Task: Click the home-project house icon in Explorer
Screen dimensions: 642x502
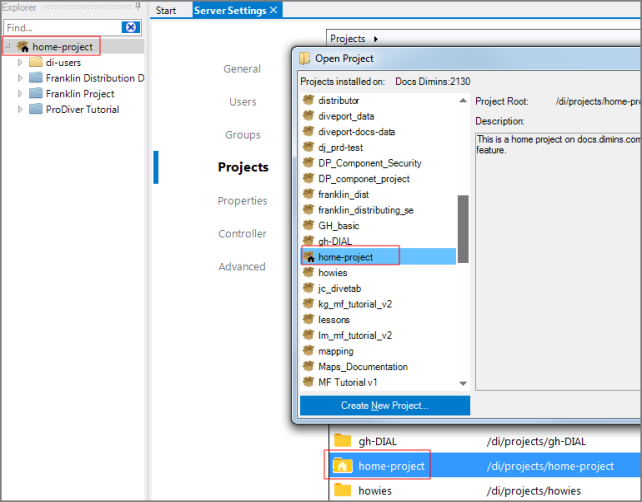Action: tap(23, 47)
